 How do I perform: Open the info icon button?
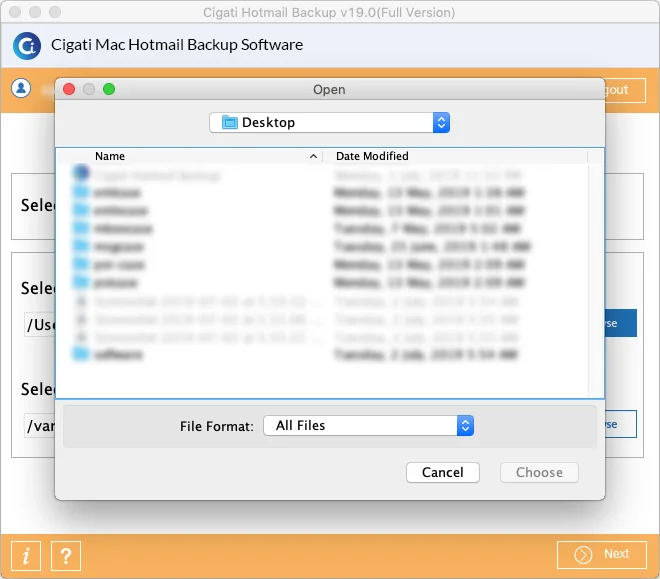point(26,556)
